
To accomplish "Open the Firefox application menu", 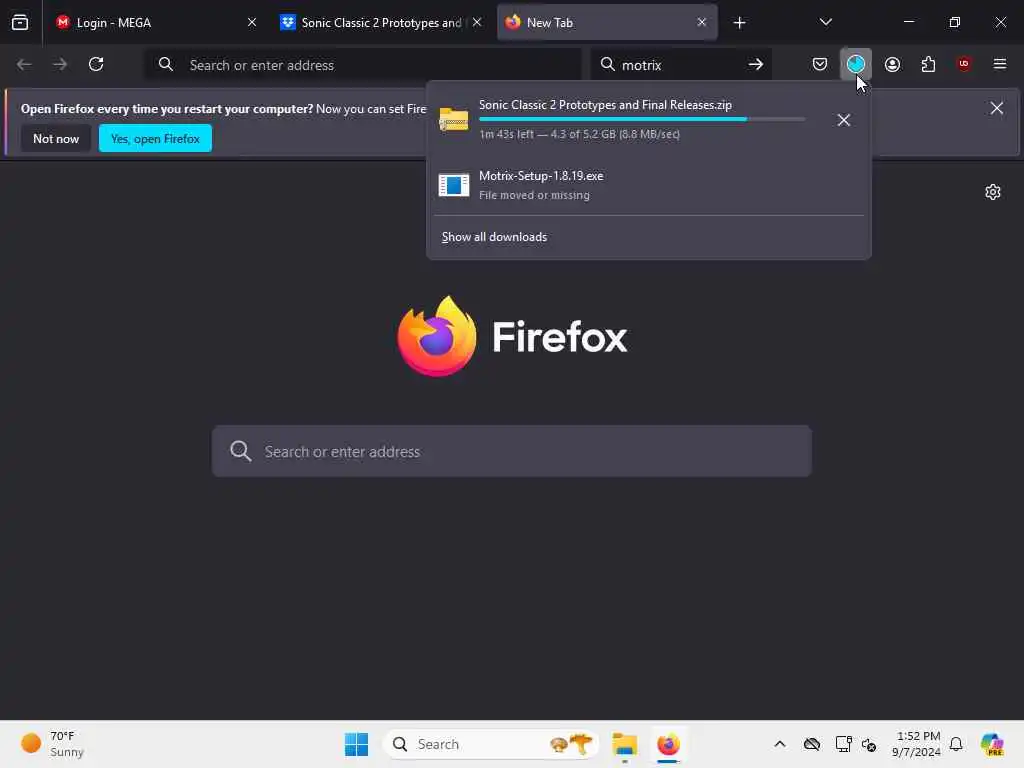I will coord(1000,64).
